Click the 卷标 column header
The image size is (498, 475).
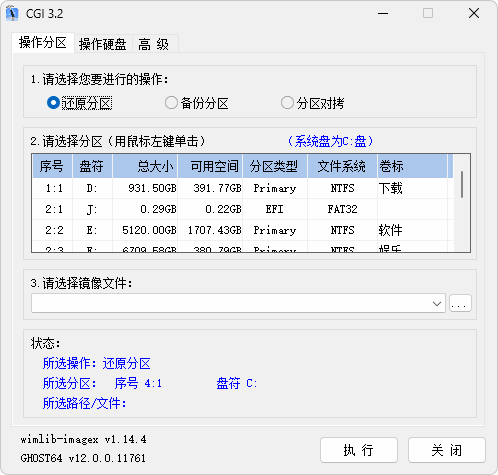pyautogui.click(x=412, y=166)
